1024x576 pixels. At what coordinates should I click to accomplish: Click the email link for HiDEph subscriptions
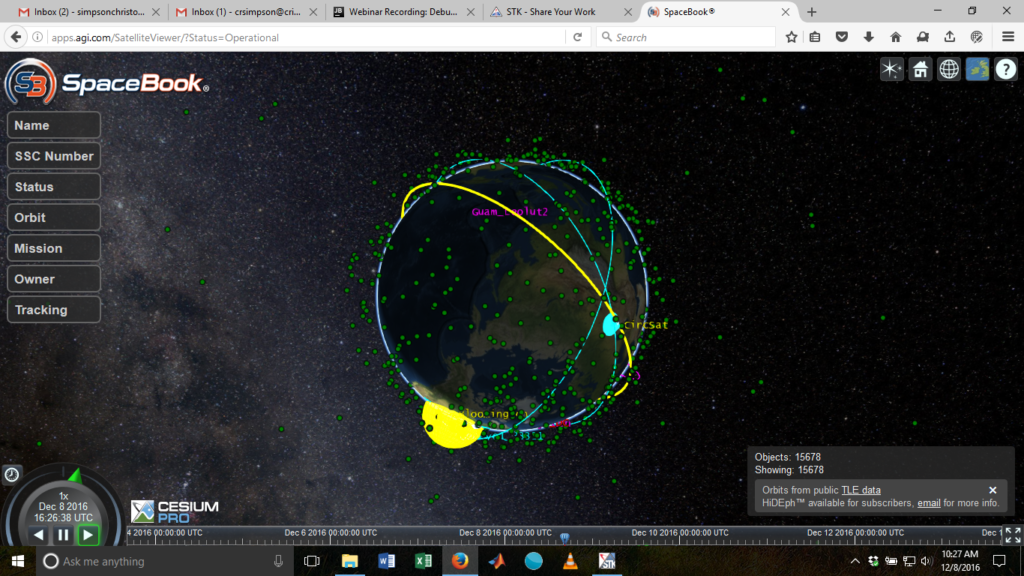(929, 502)
